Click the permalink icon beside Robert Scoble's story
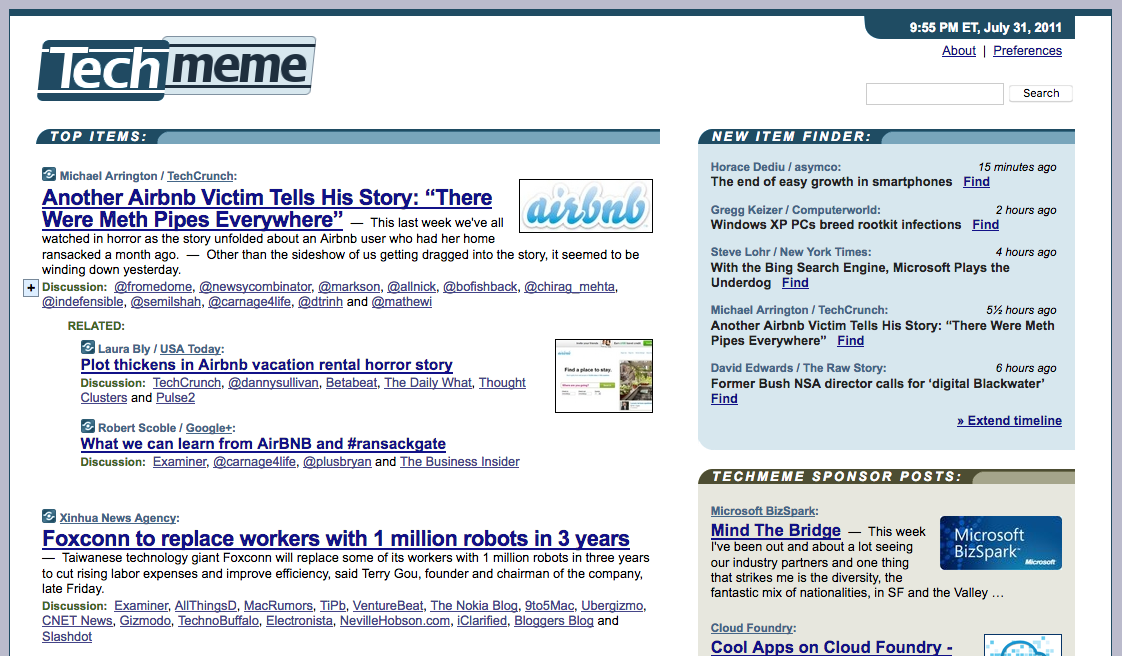Screen dimensions: 1122x656 [88, 429]
